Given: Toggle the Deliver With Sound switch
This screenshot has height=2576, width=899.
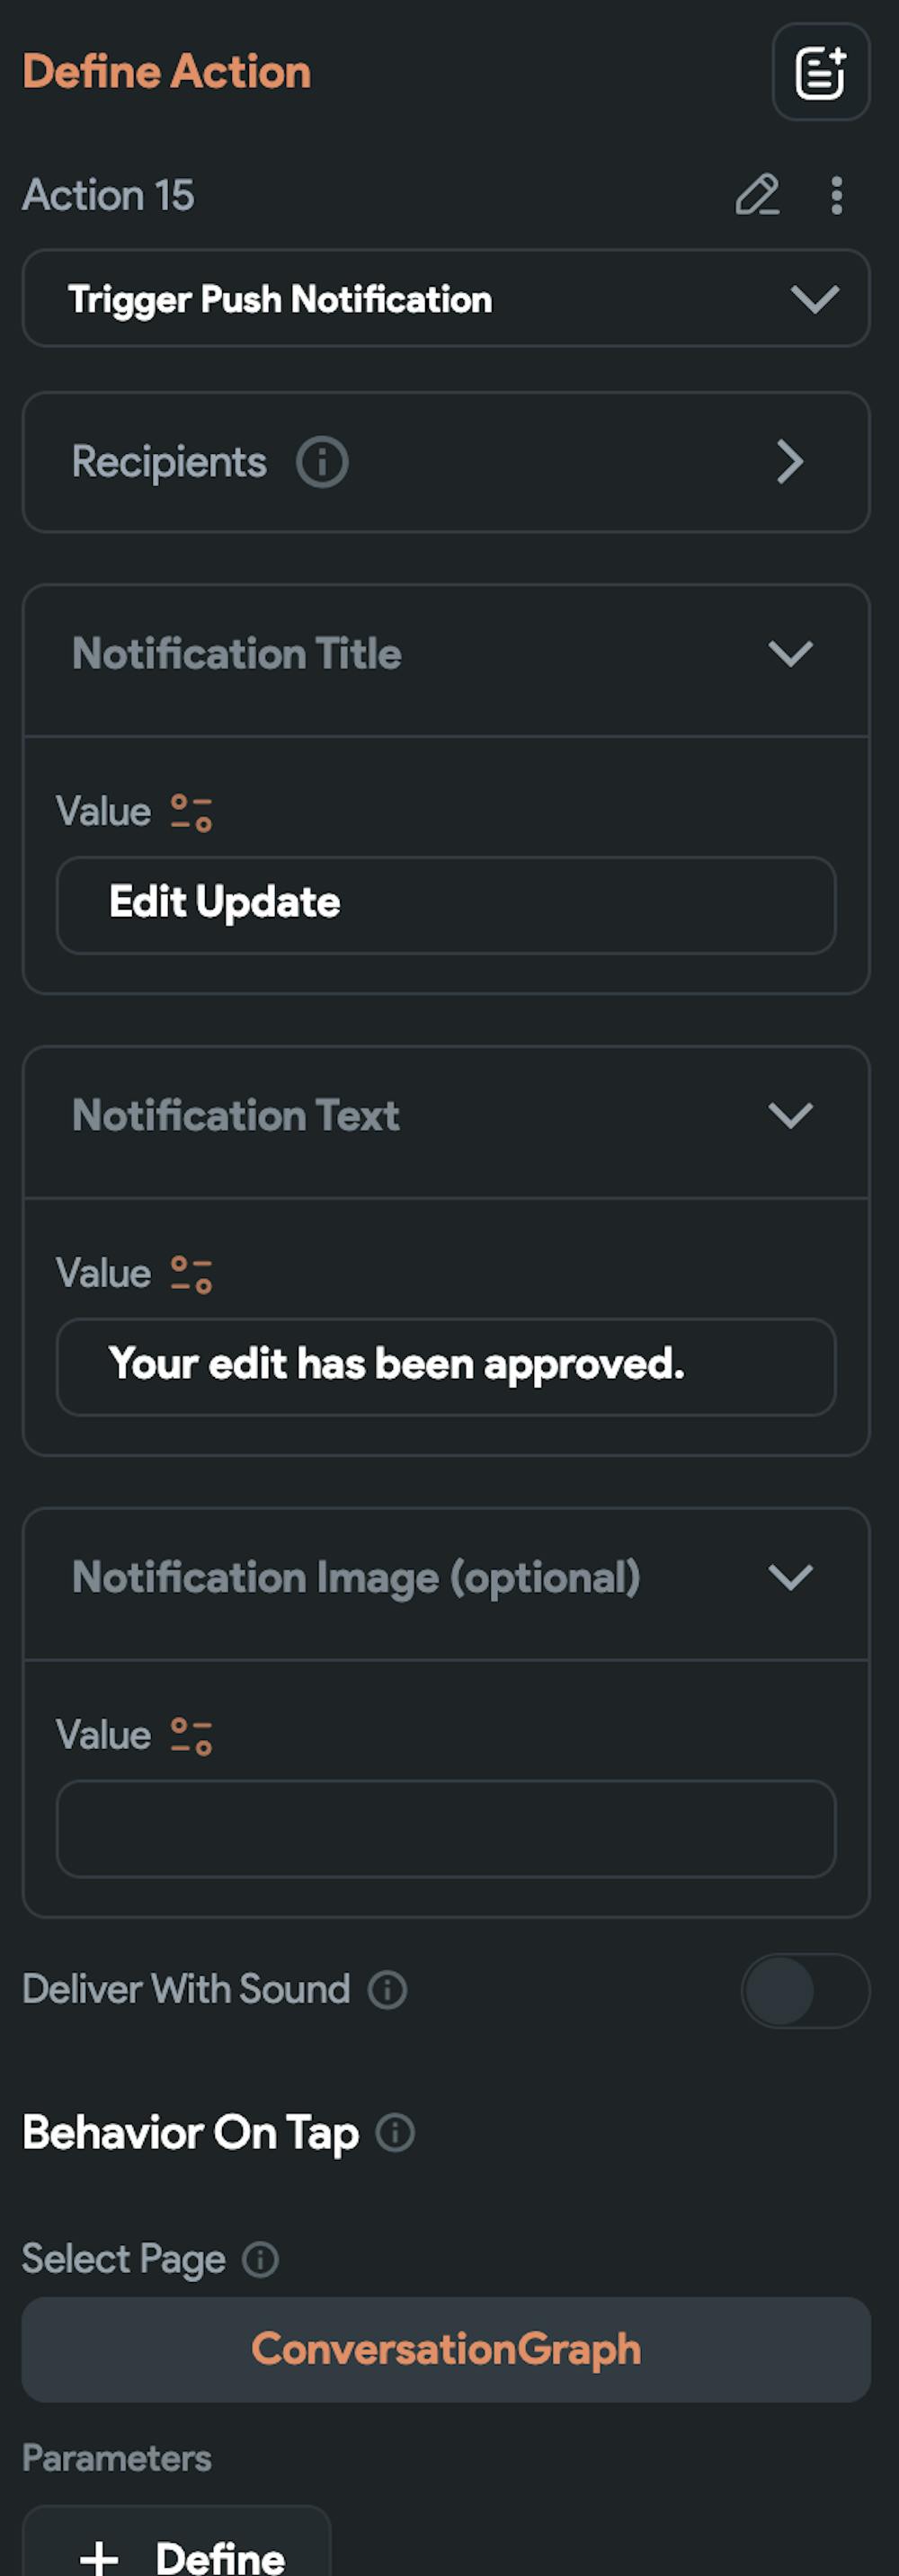Looking at the screenshot, I should click(804, 1990).
